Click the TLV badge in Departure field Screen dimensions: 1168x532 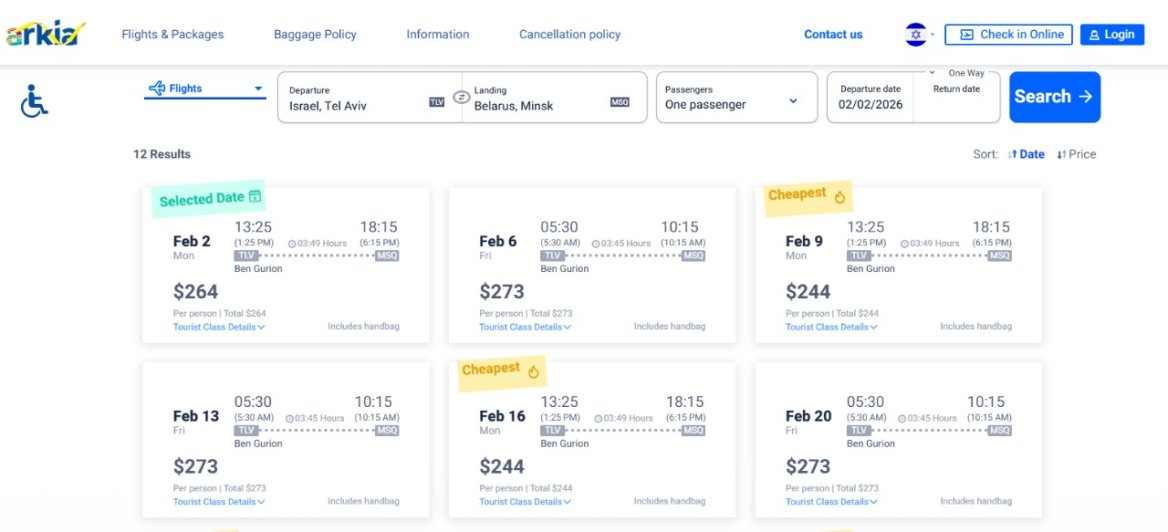point(437,102)
